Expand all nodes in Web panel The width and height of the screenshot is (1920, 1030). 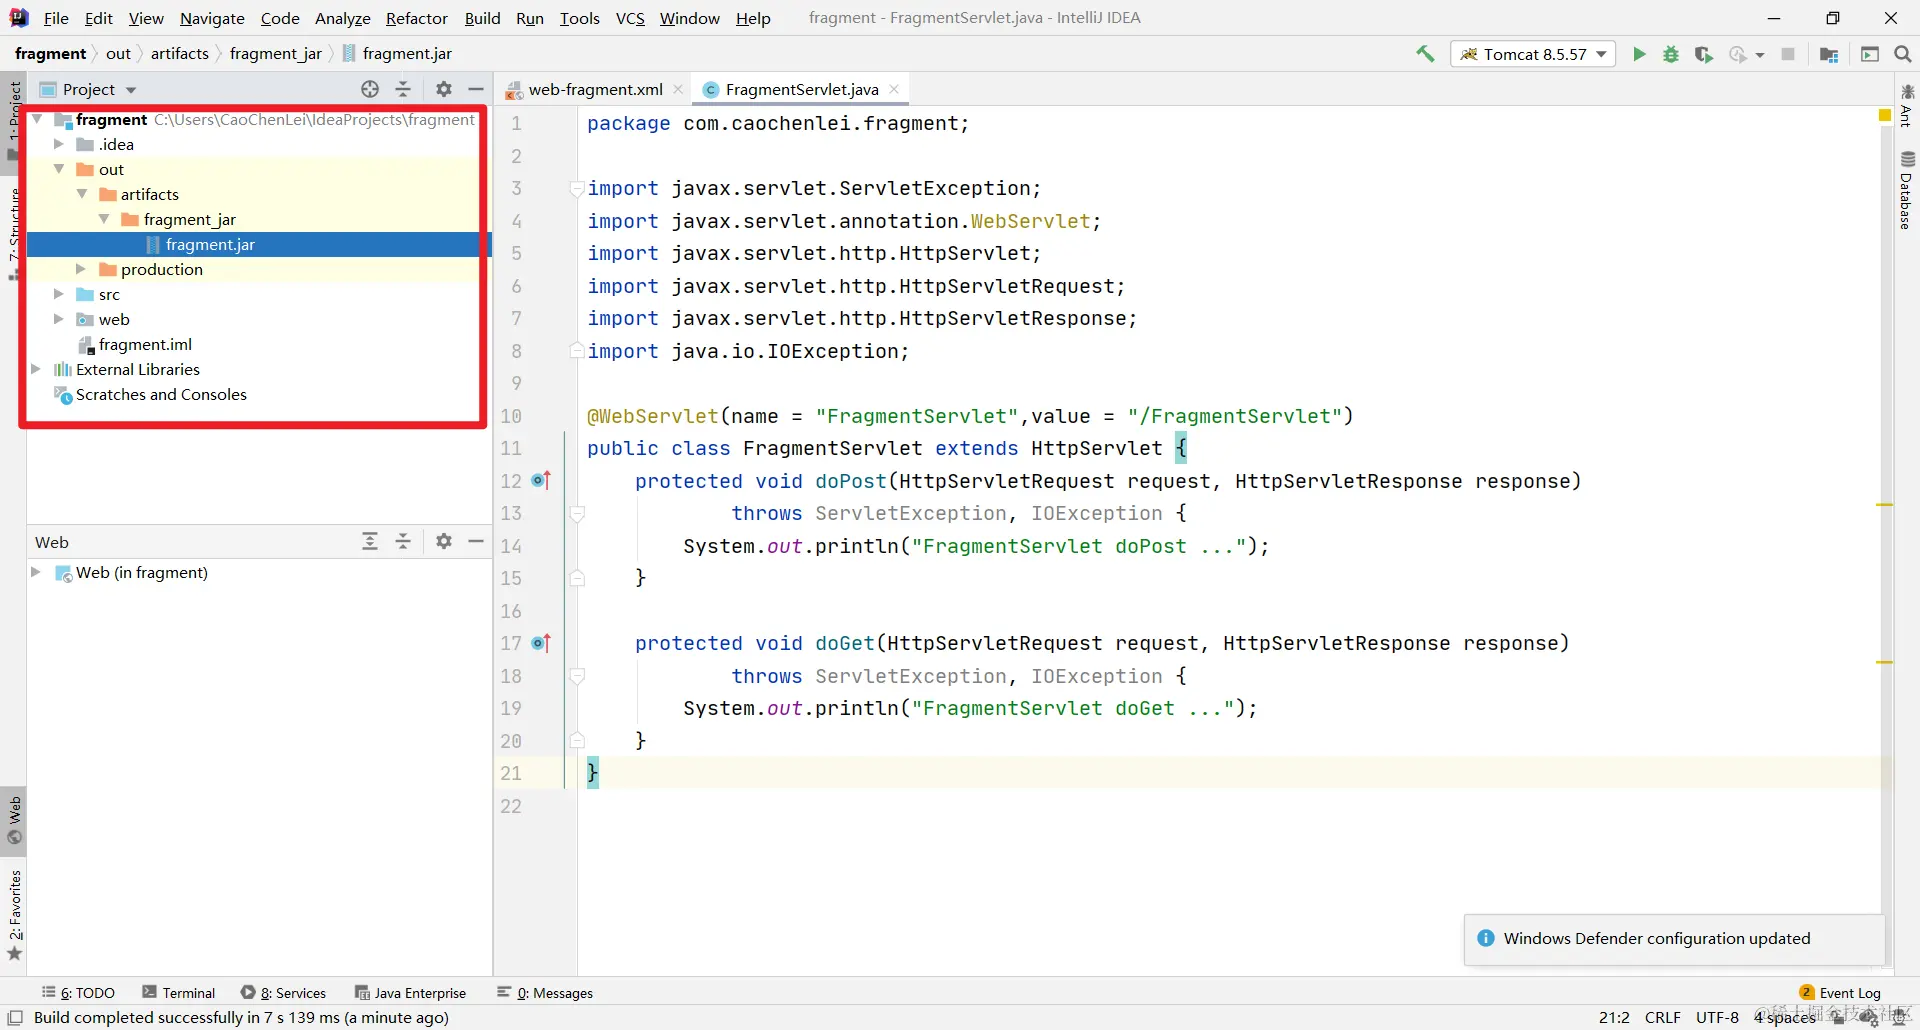coord(370,541)
